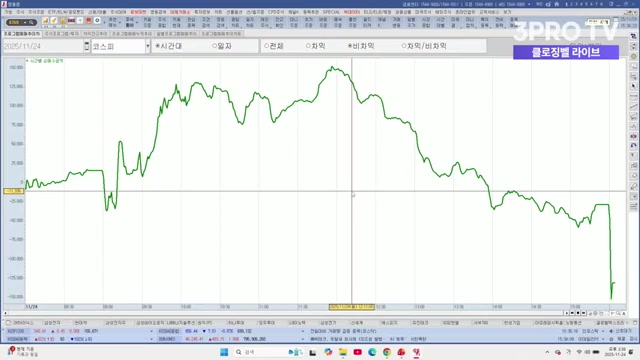
Task: Select the arrow pointer tool in right sidebar
Action: click(x=633, y=87)
